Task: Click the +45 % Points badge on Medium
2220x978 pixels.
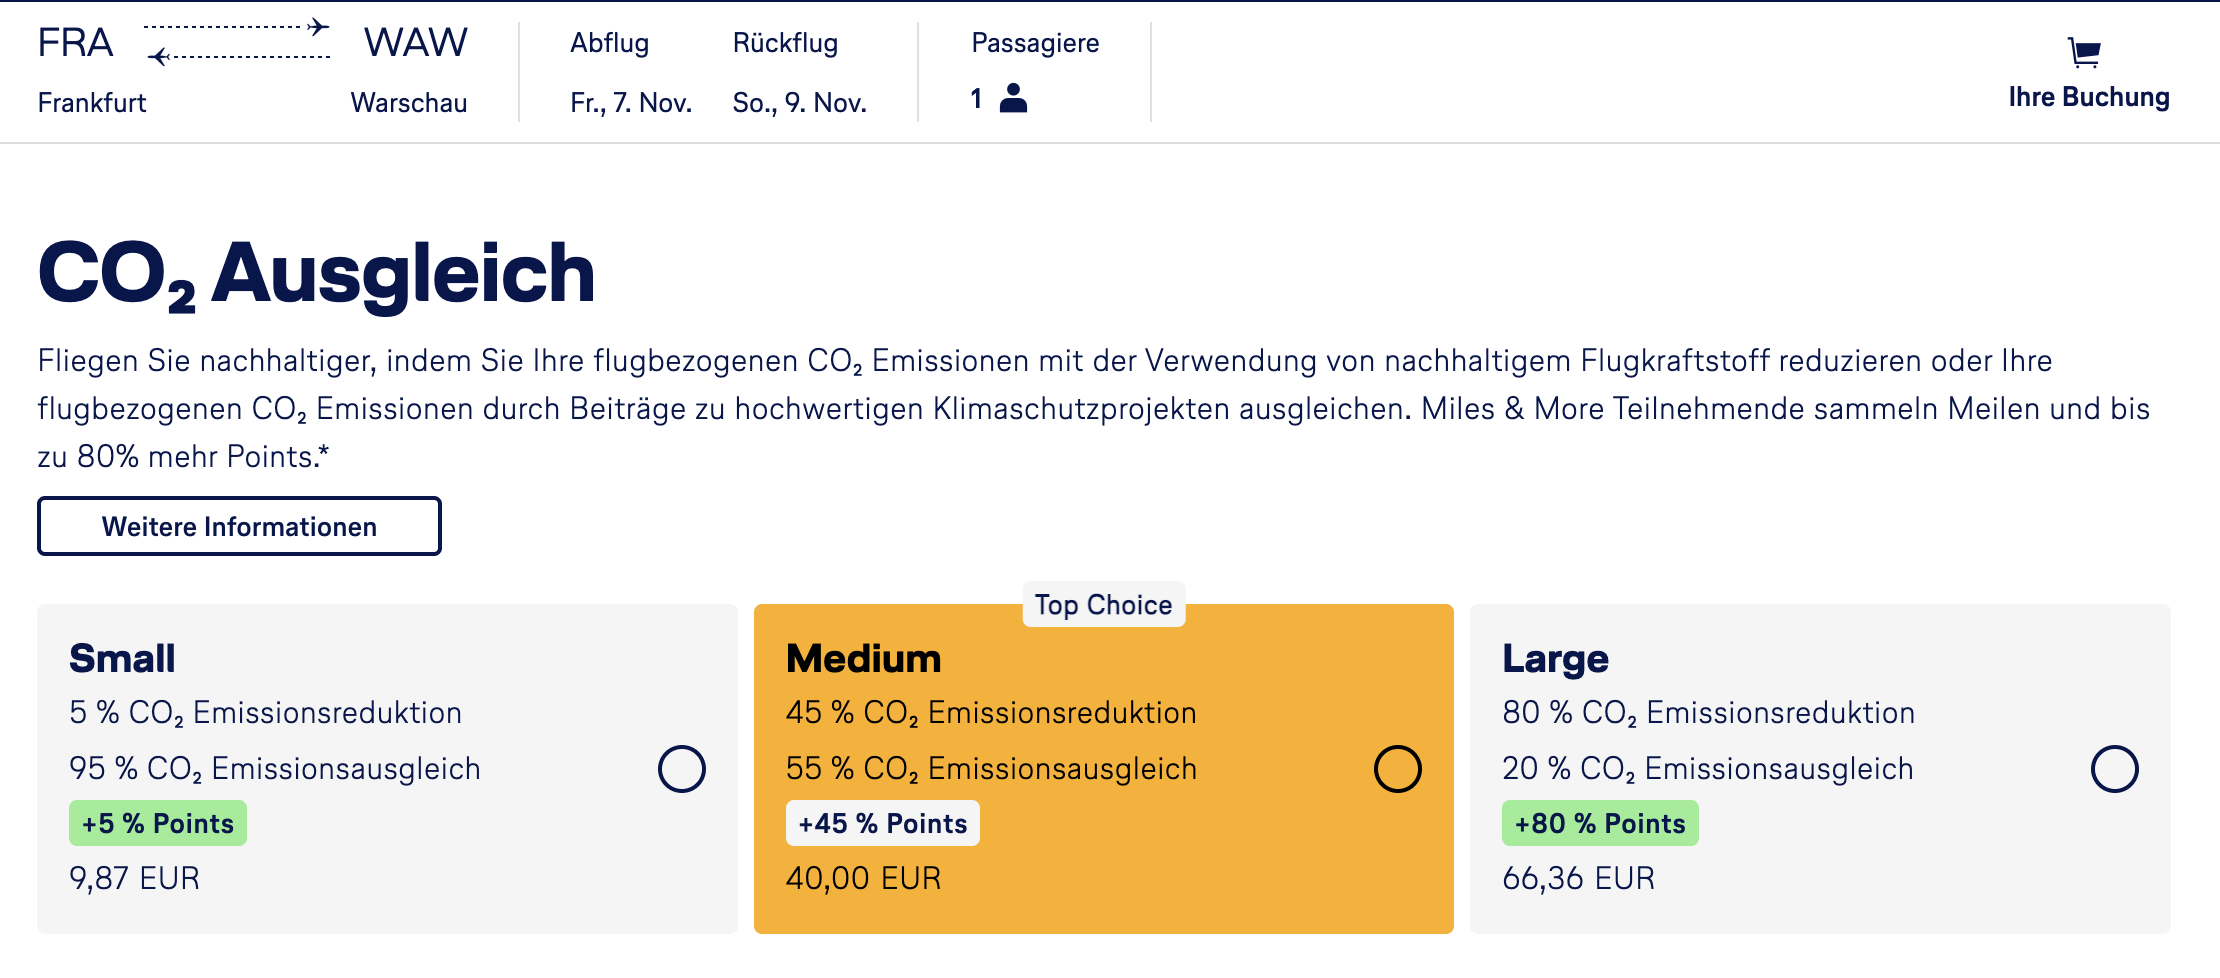Action: click(882, 823)
